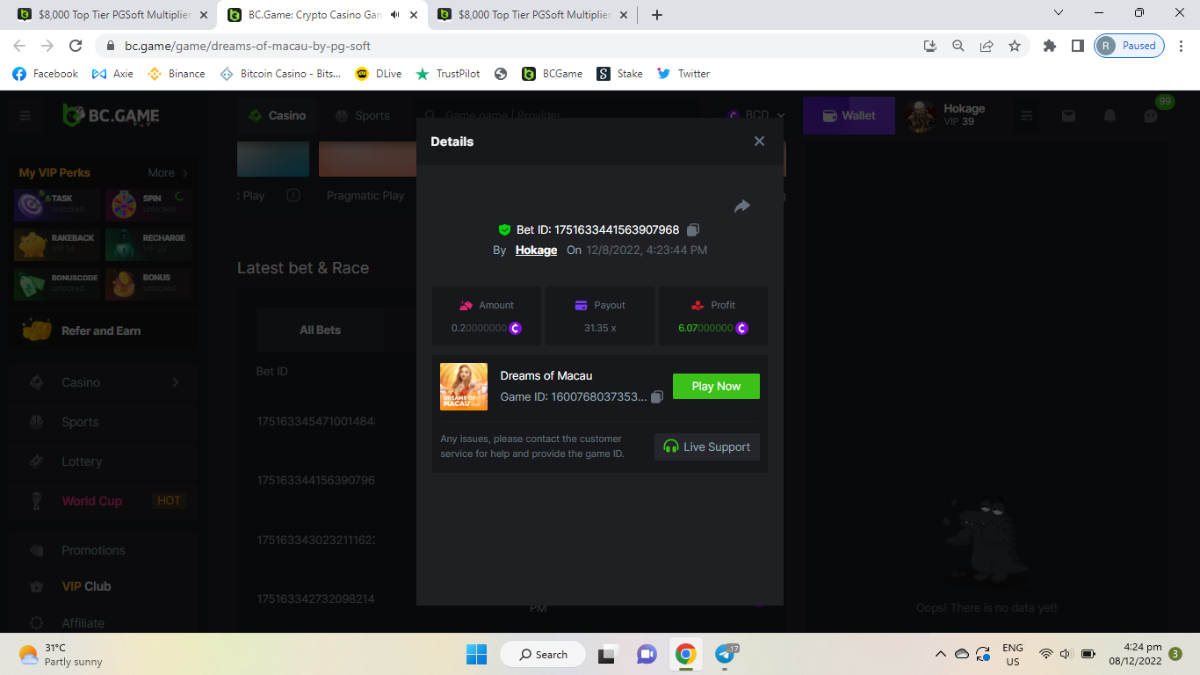Expand the BCD currency dropdown

click(x=757, y=116)
